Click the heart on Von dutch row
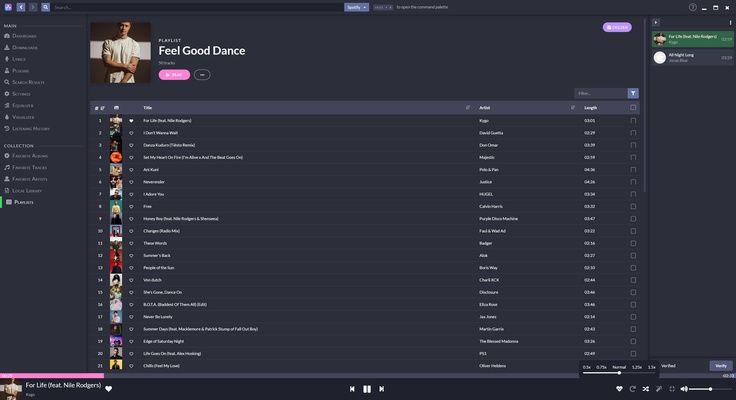Viewport: 736px width, 400px height. click(x=131, y=280)
